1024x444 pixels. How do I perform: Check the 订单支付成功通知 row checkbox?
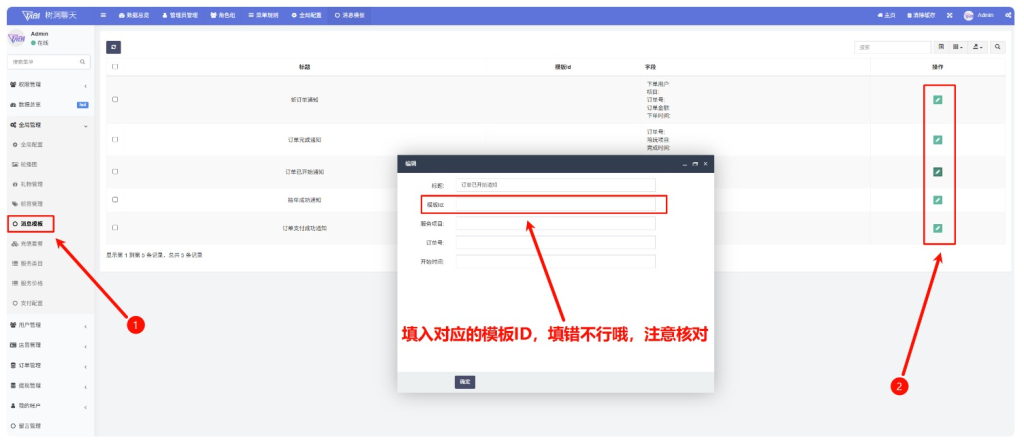coord(115,228)
